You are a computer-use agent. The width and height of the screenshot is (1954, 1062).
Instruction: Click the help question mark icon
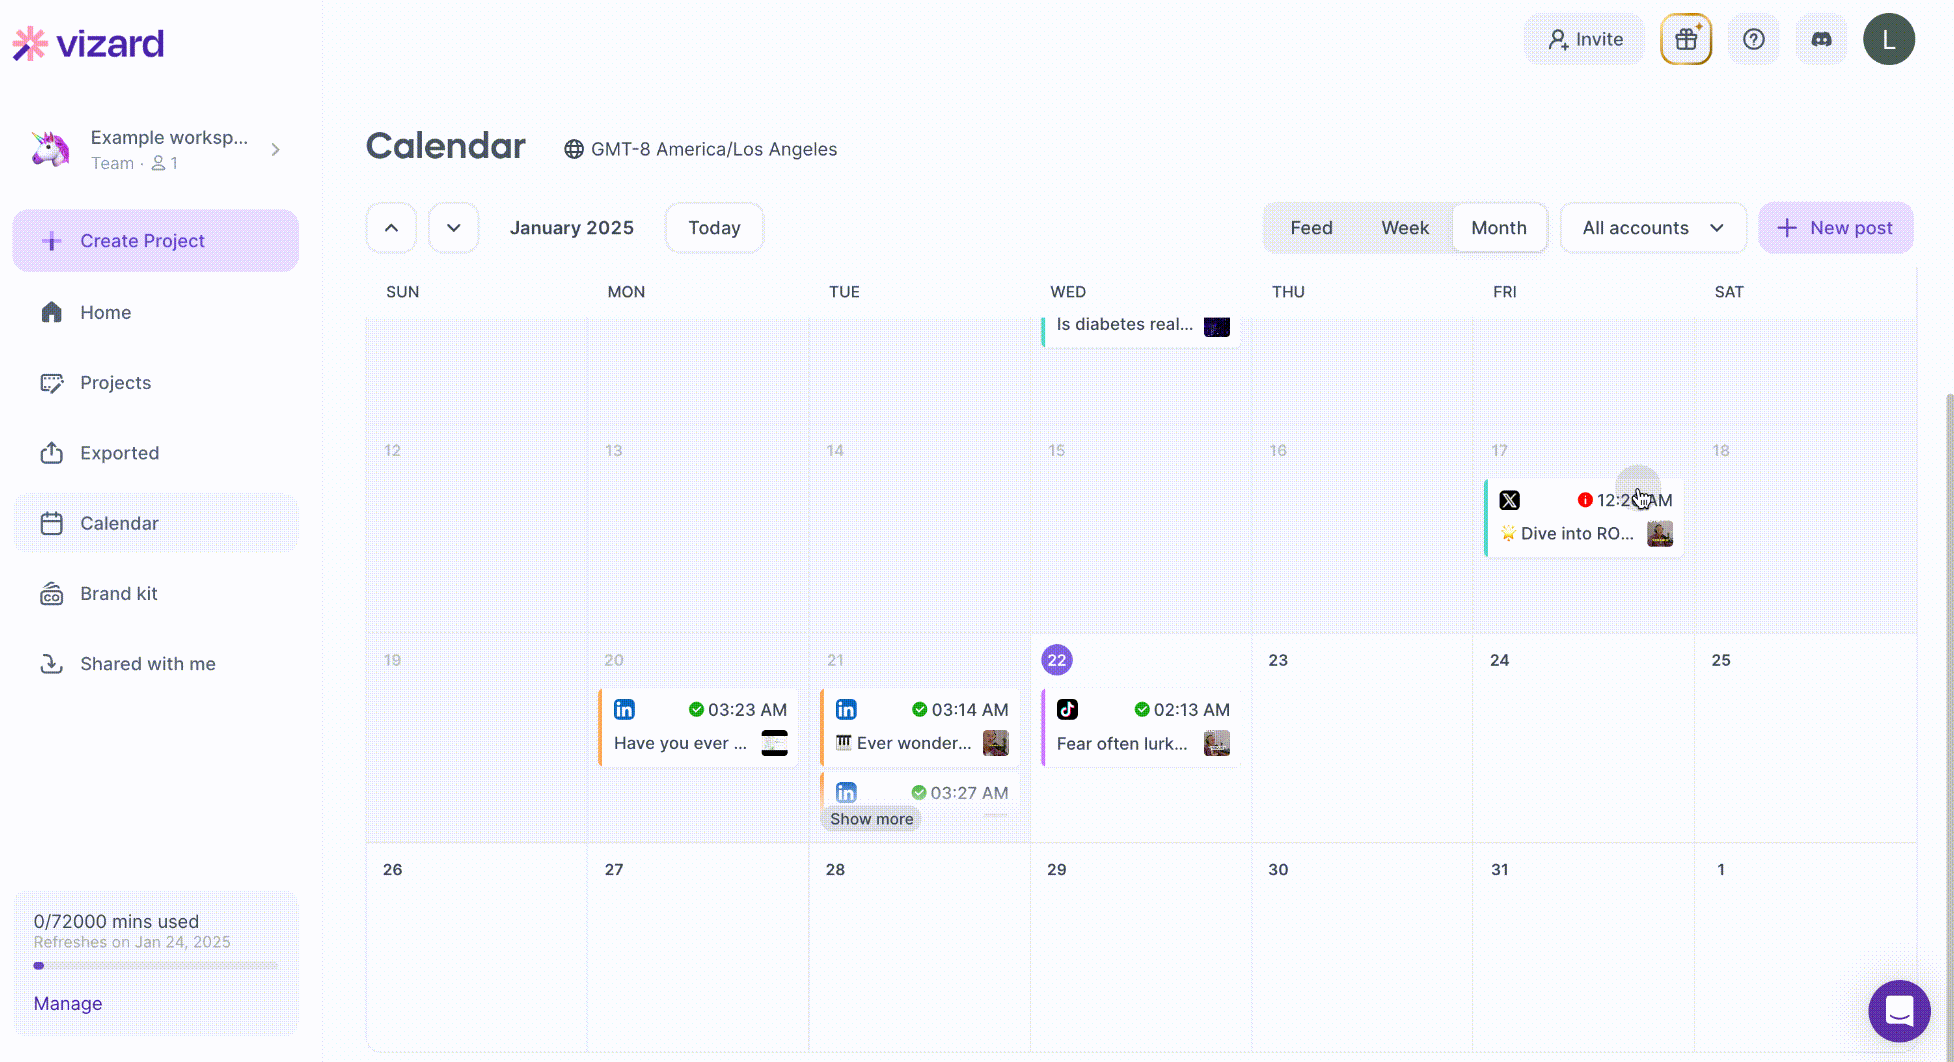1754,39
